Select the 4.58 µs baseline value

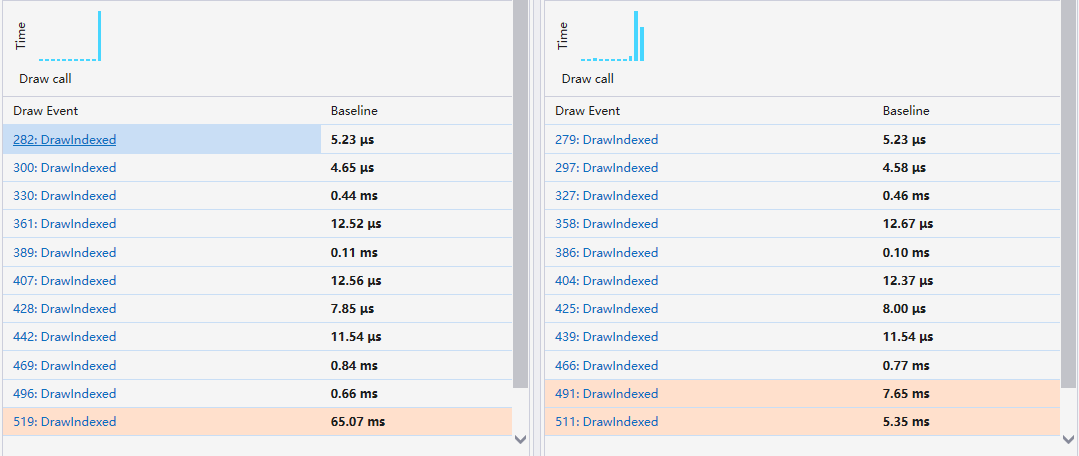[905, 168]
